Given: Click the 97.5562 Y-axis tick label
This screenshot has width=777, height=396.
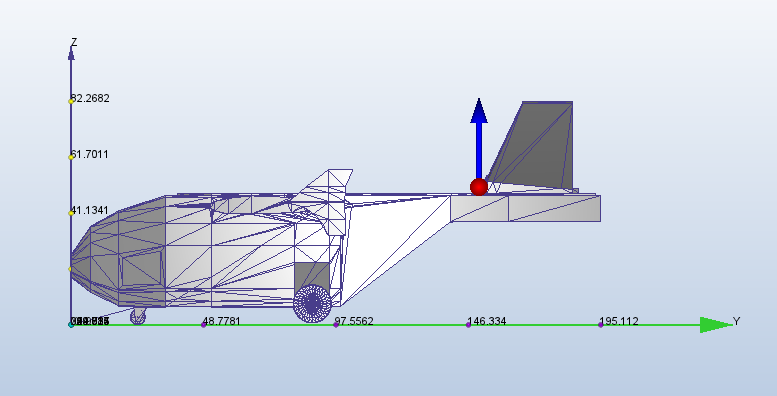Looking at the screenshot, I should pos(354,321).
